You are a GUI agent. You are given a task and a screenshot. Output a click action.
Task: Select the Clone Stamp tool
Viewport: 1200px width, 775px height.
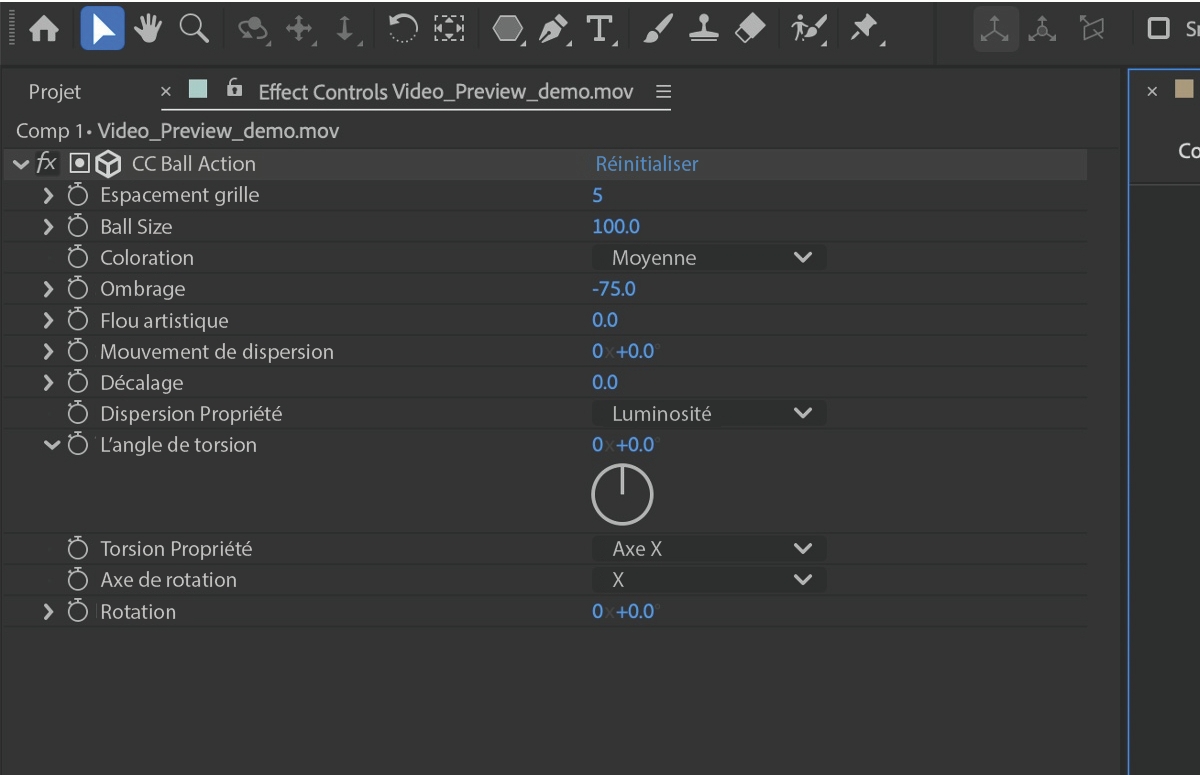click(x=703, y=28)
